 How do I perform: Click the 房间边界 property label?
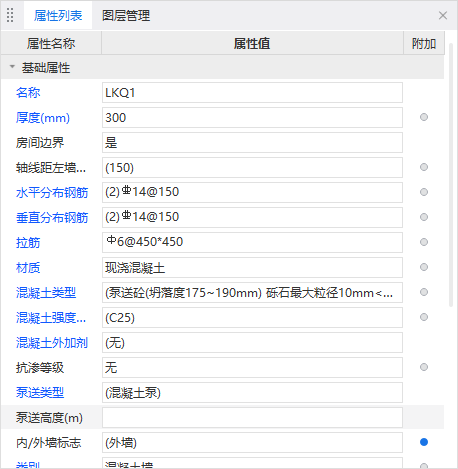[x=40, y=143]
